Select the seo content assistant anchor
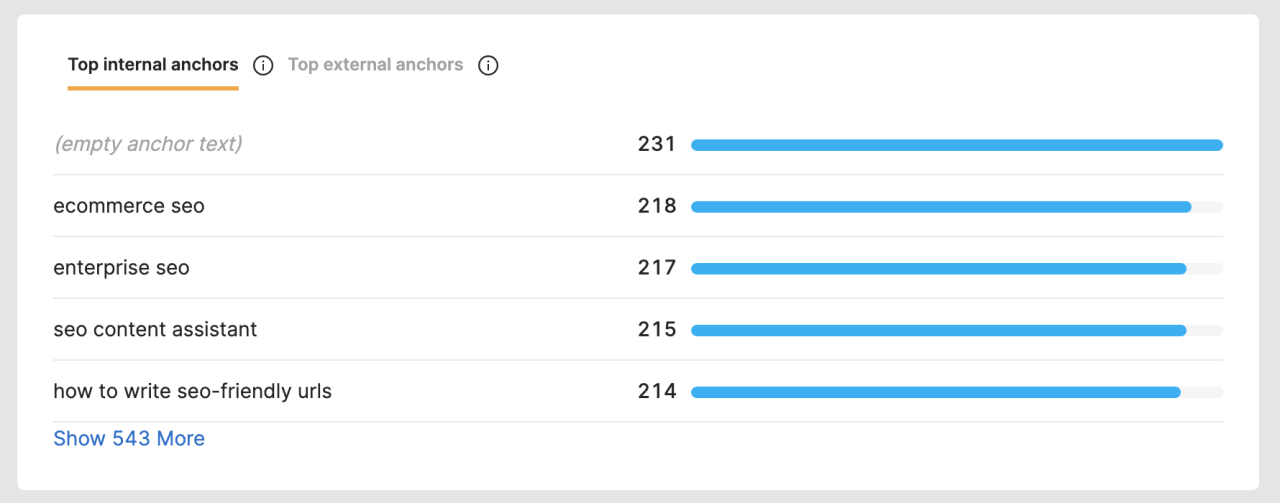This screenshot has width=1280, height=503. tap(155, 330)
